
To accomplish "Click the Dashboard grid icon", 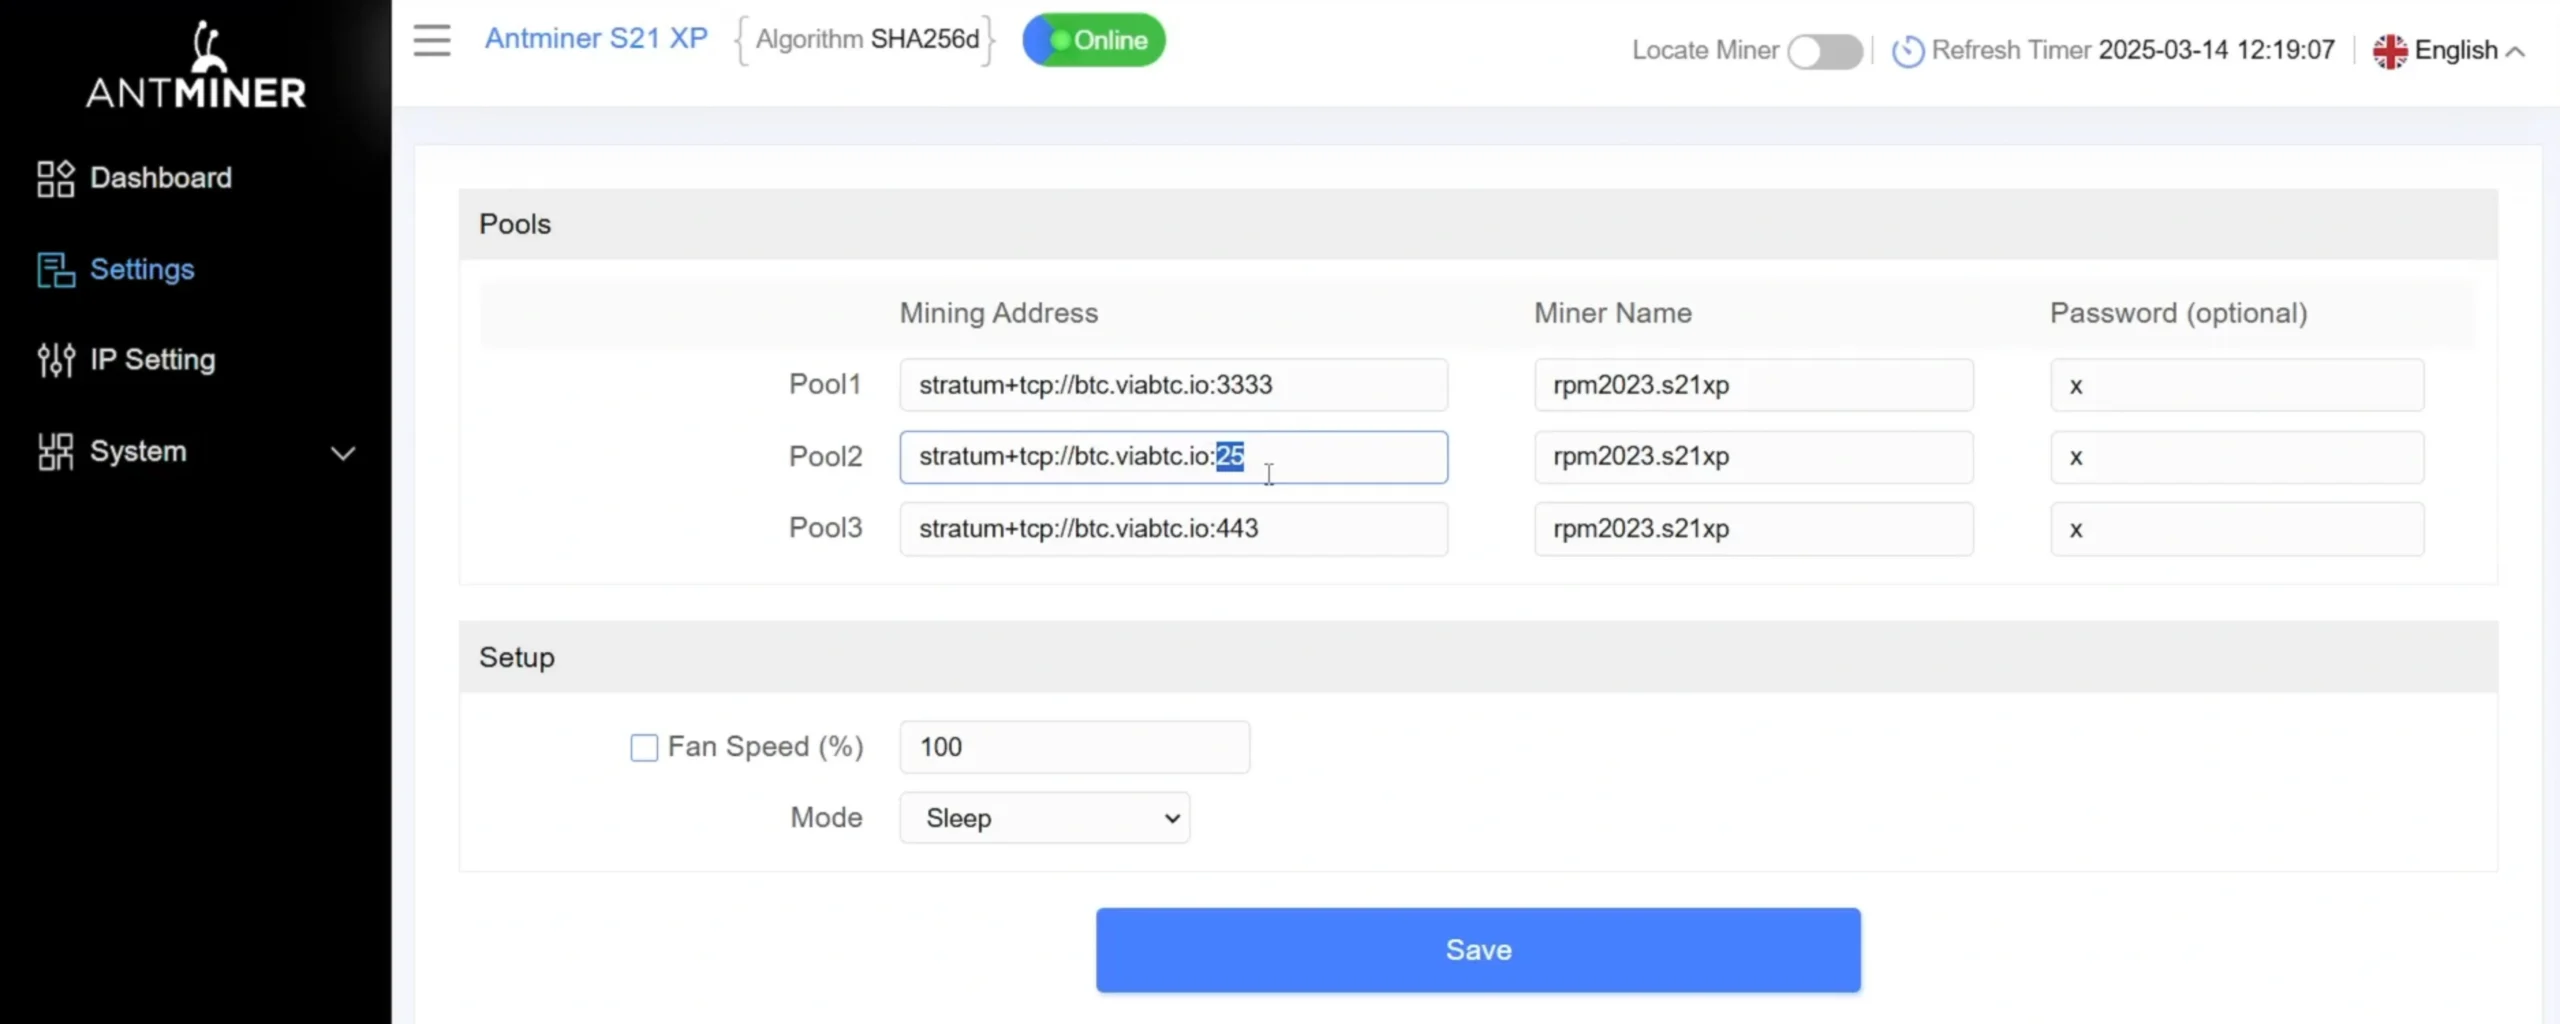I will (x=55, y=179).
